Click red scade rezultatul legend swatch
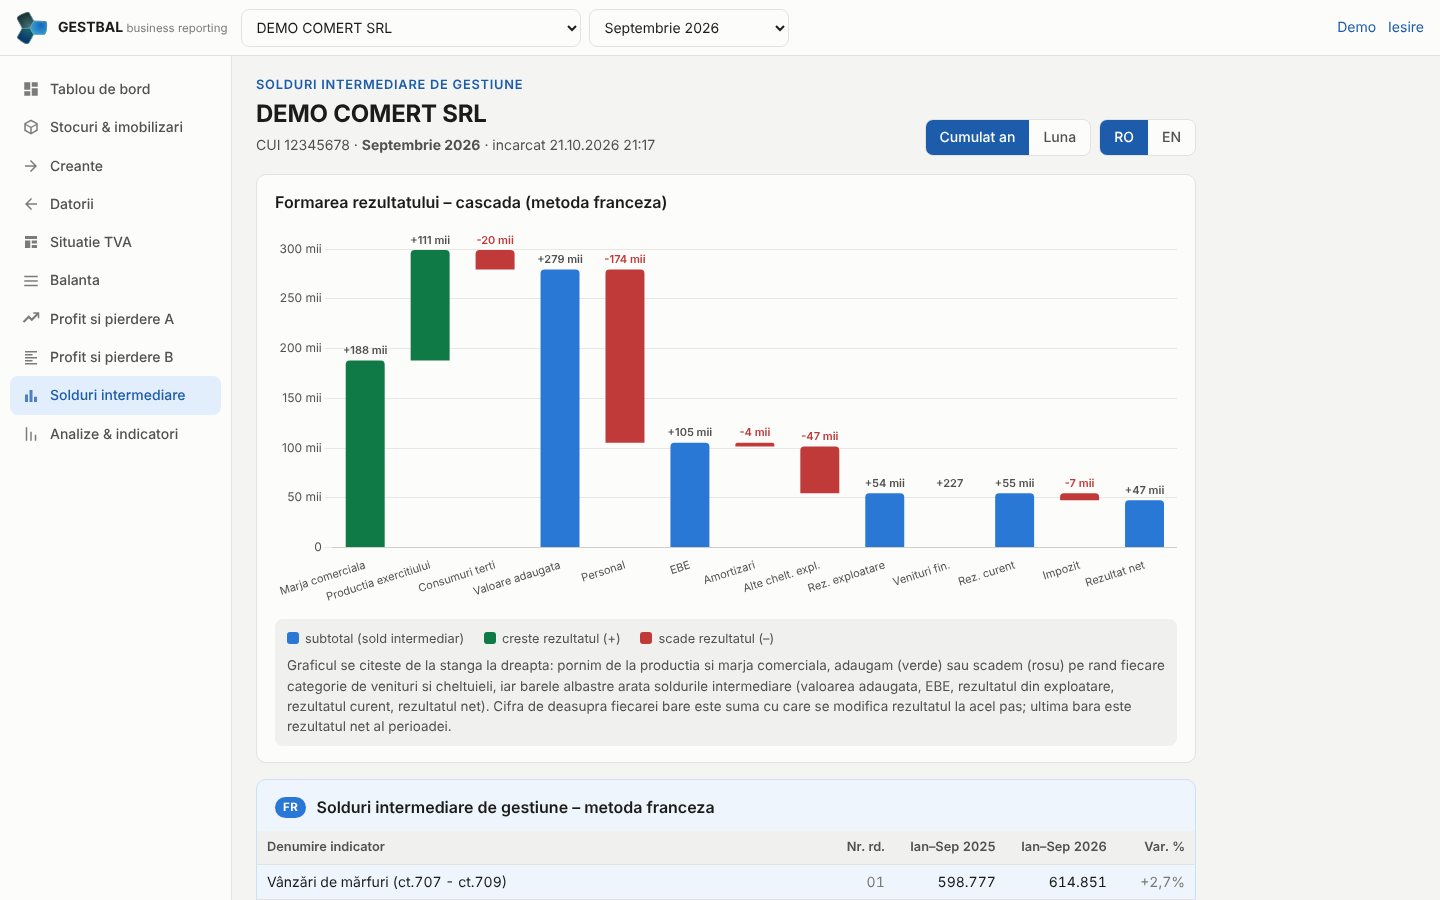Image resolution: width=1440 pixels, height=900 pixels. pyautogui.click(x=646, y=638)
